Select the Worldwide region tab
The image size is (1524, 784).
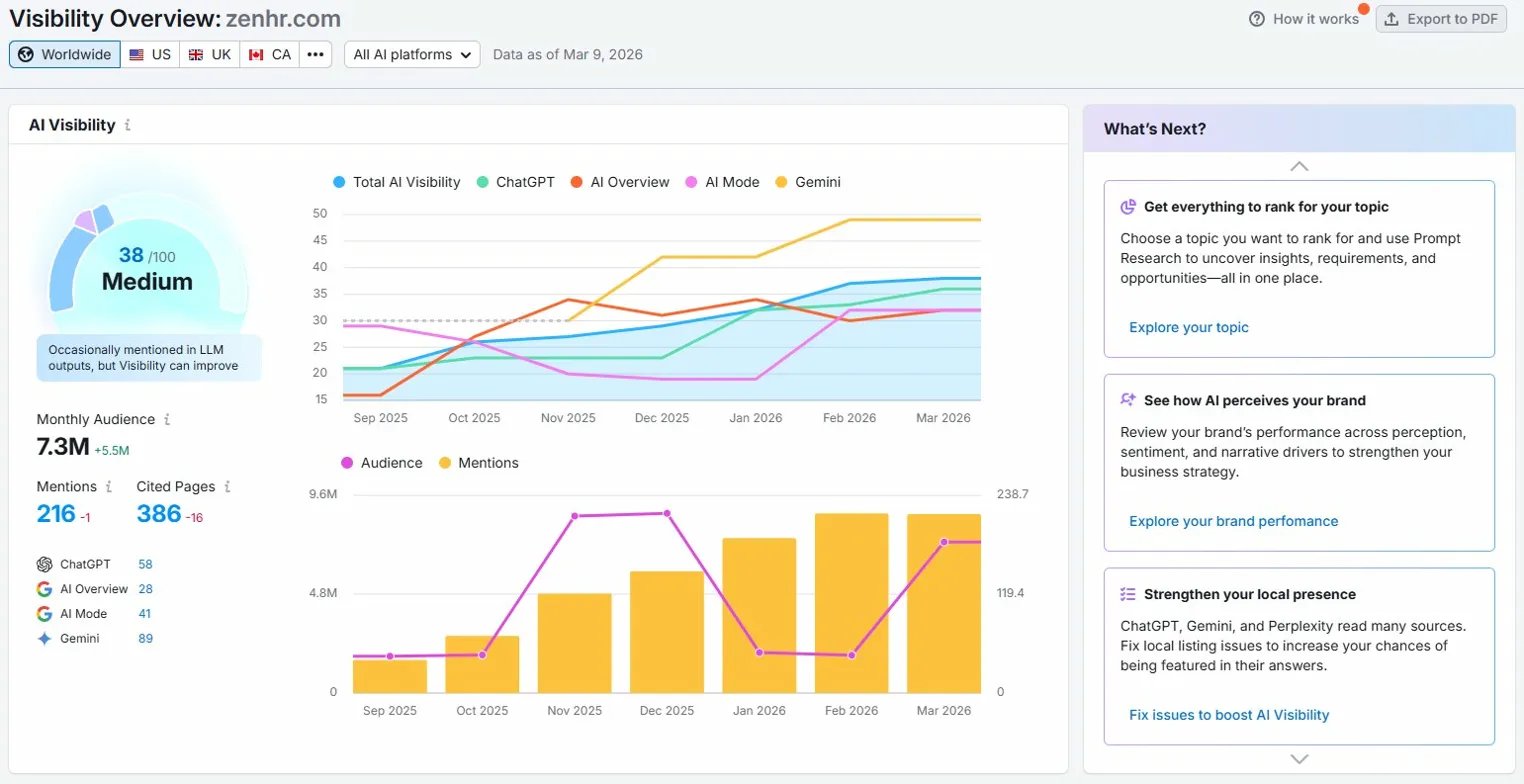pos(65,54)
